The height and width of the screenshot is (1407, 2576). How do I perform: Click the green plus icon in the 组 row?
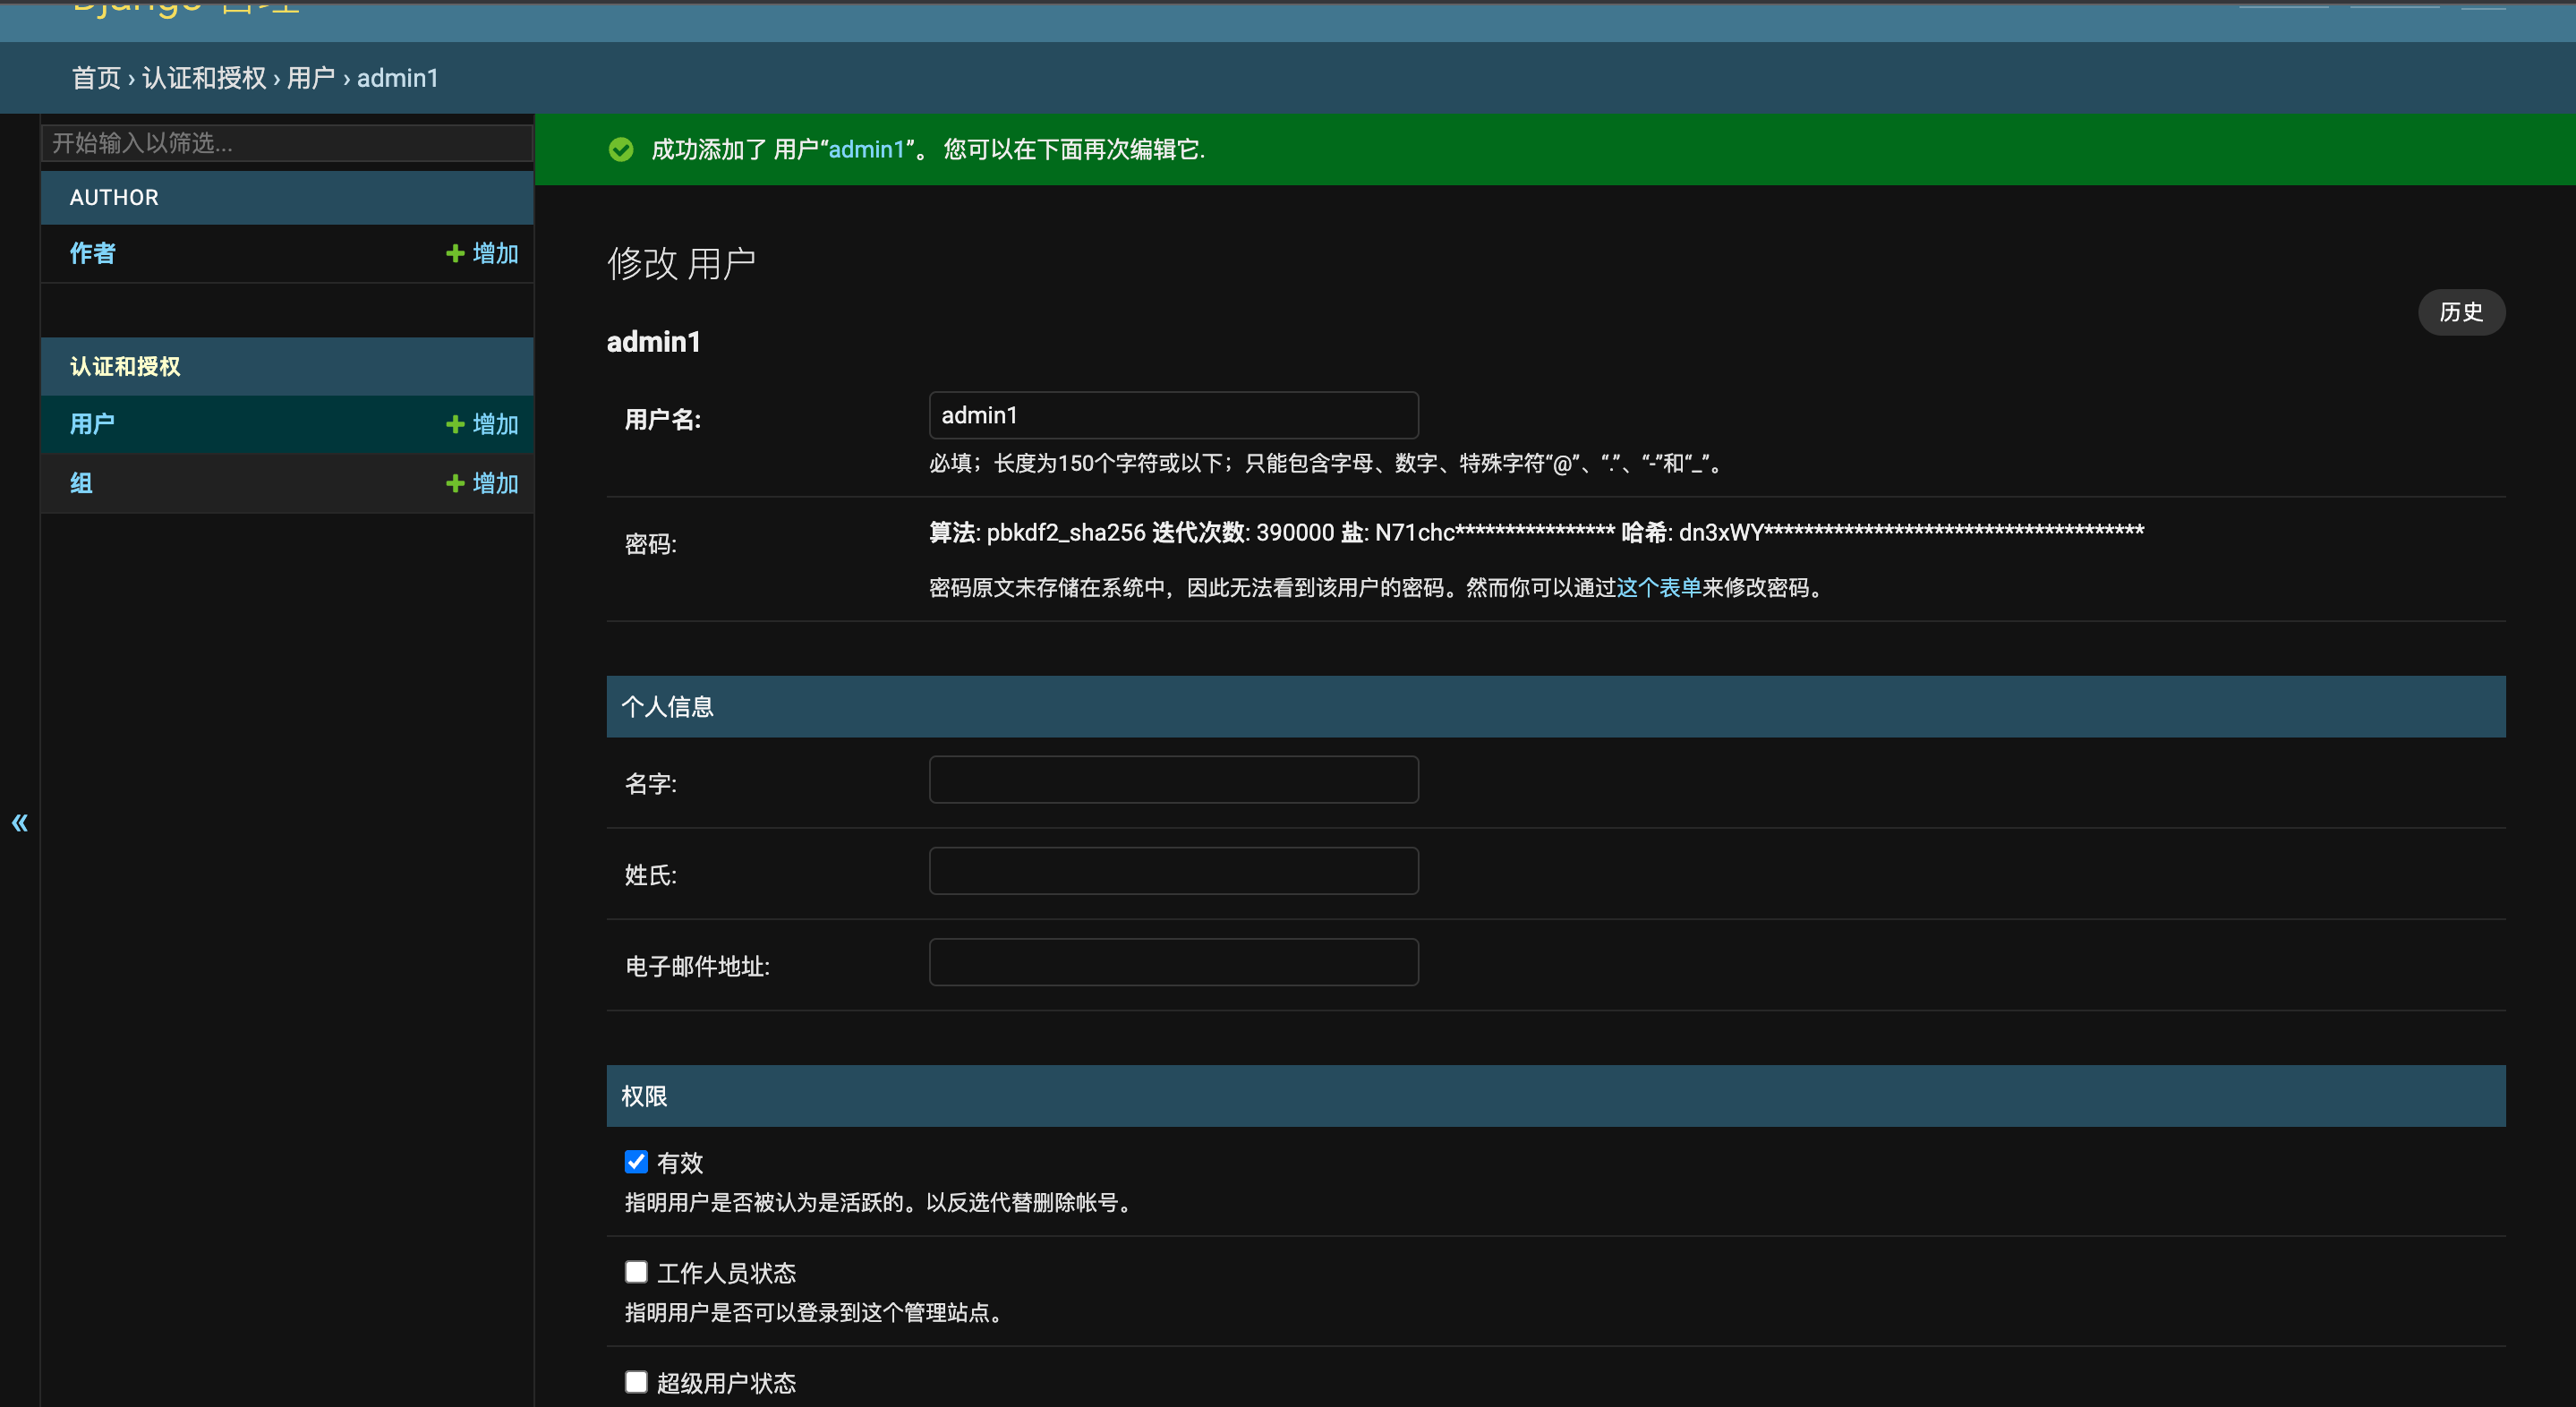(x=455, y=483)
